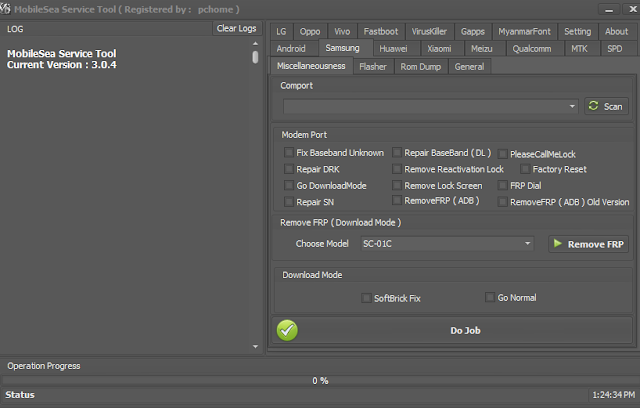This screenshot has height=408, width=640.
Task: Click the Clear Logs button
Action: pyautogui.click(x=236, y=28)
